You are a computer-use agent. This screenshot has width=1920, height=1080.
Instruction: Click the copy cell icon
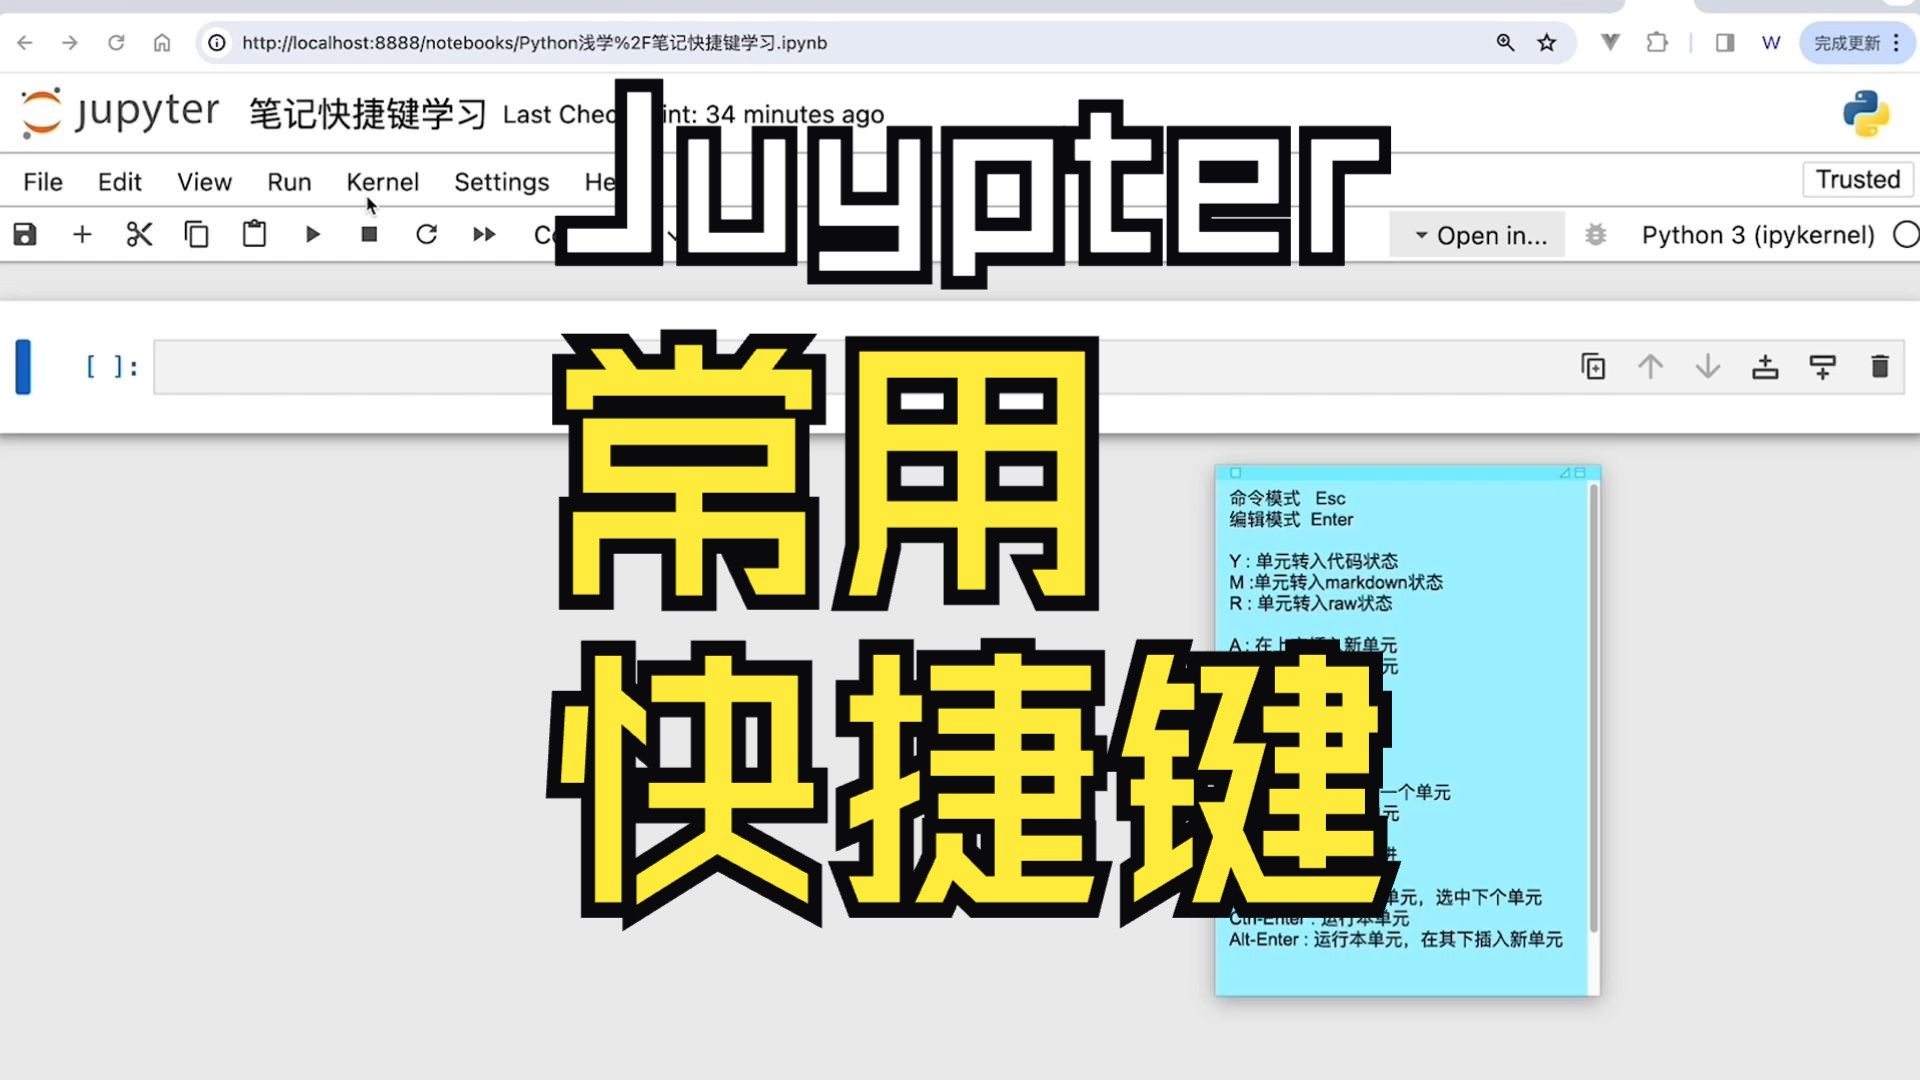pos(196,235)
